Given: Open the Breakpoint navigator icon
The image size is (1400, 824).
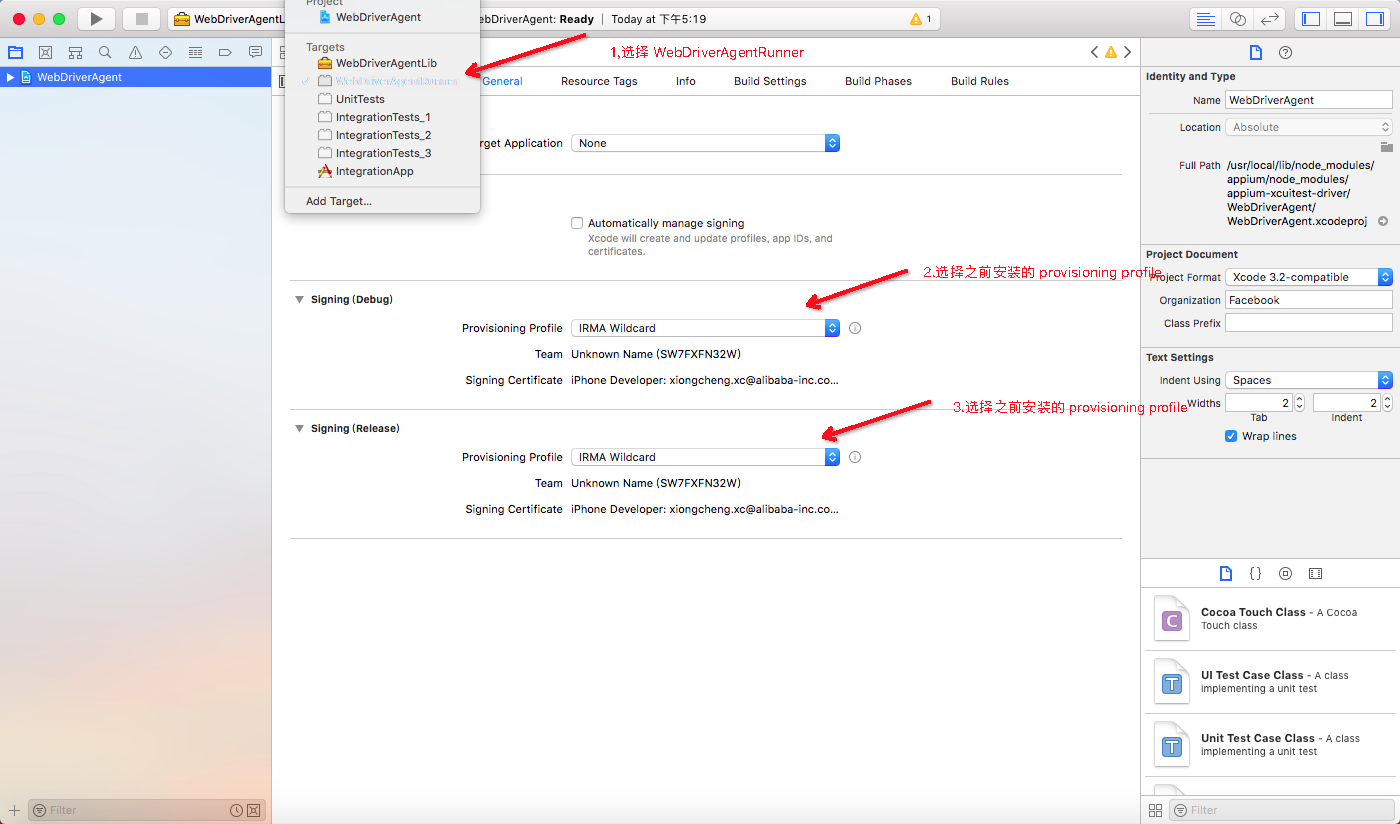Looking at the screenshot, I should coord(225,52).
